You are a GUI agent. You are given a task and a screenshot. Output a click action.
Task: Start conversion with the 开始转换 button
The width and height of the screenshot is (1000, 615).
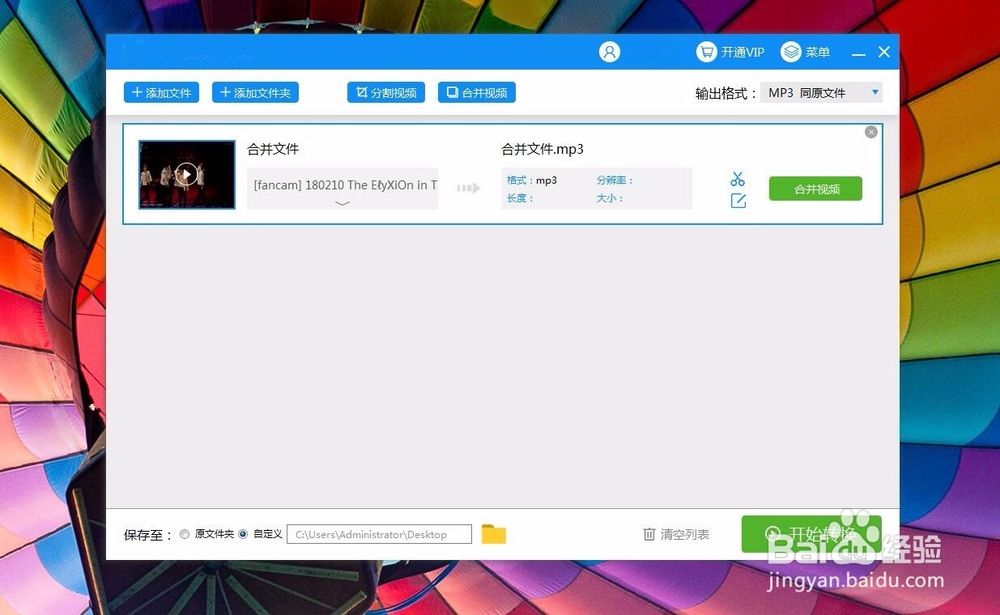point(812,535)
